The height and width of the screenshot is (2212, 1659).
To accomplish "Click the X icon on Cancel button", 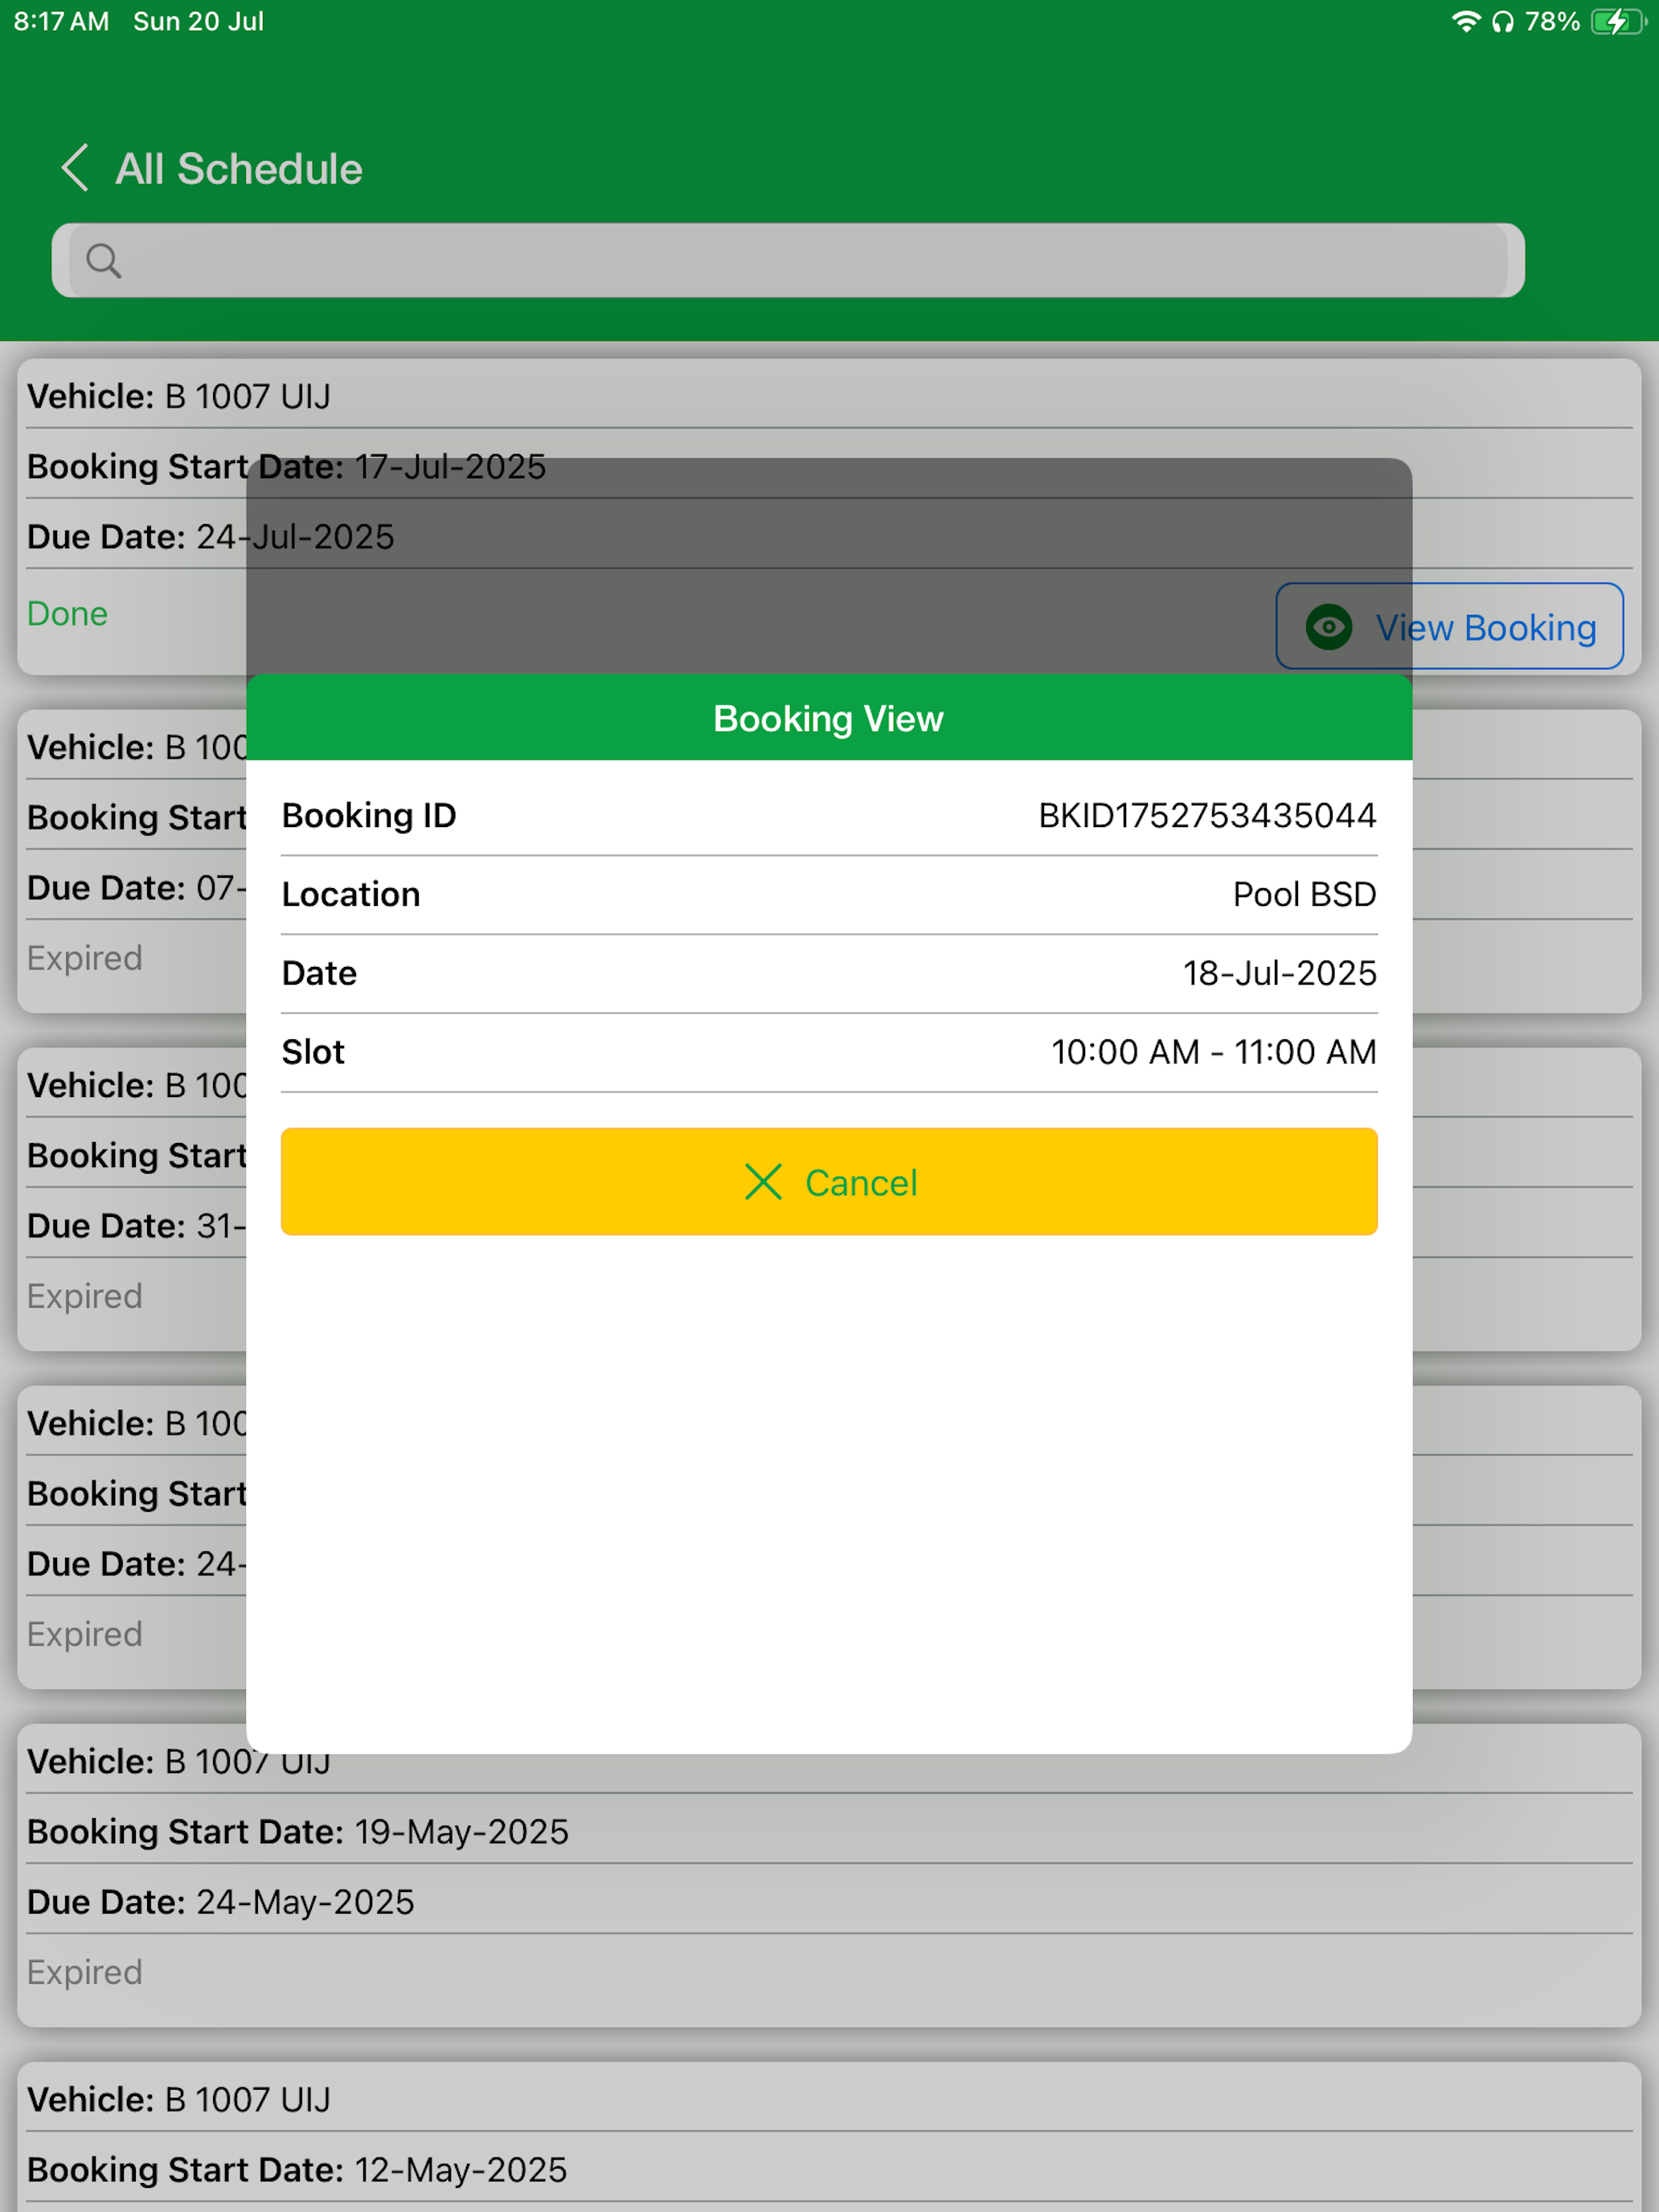I will (x=763, y=1181).
